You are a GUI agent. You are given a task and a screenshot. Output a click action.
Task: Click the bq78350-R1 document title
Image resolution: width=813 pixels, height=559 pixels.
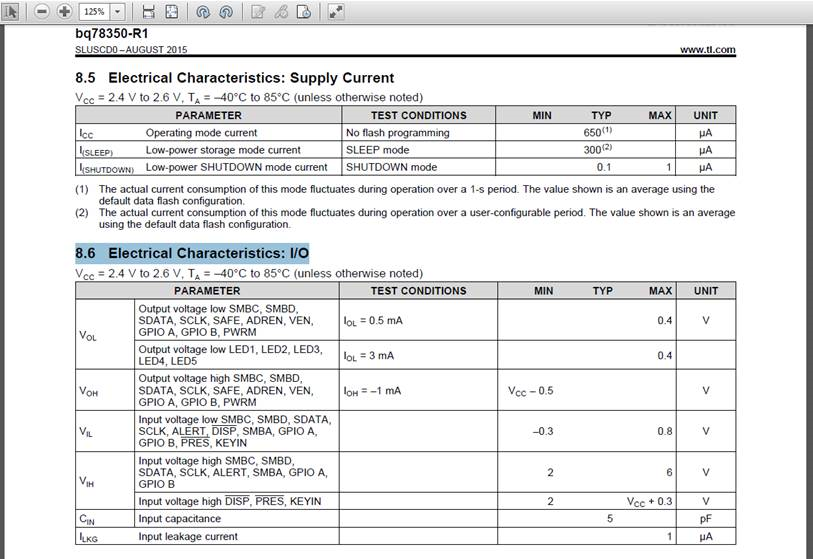(111, 33)
